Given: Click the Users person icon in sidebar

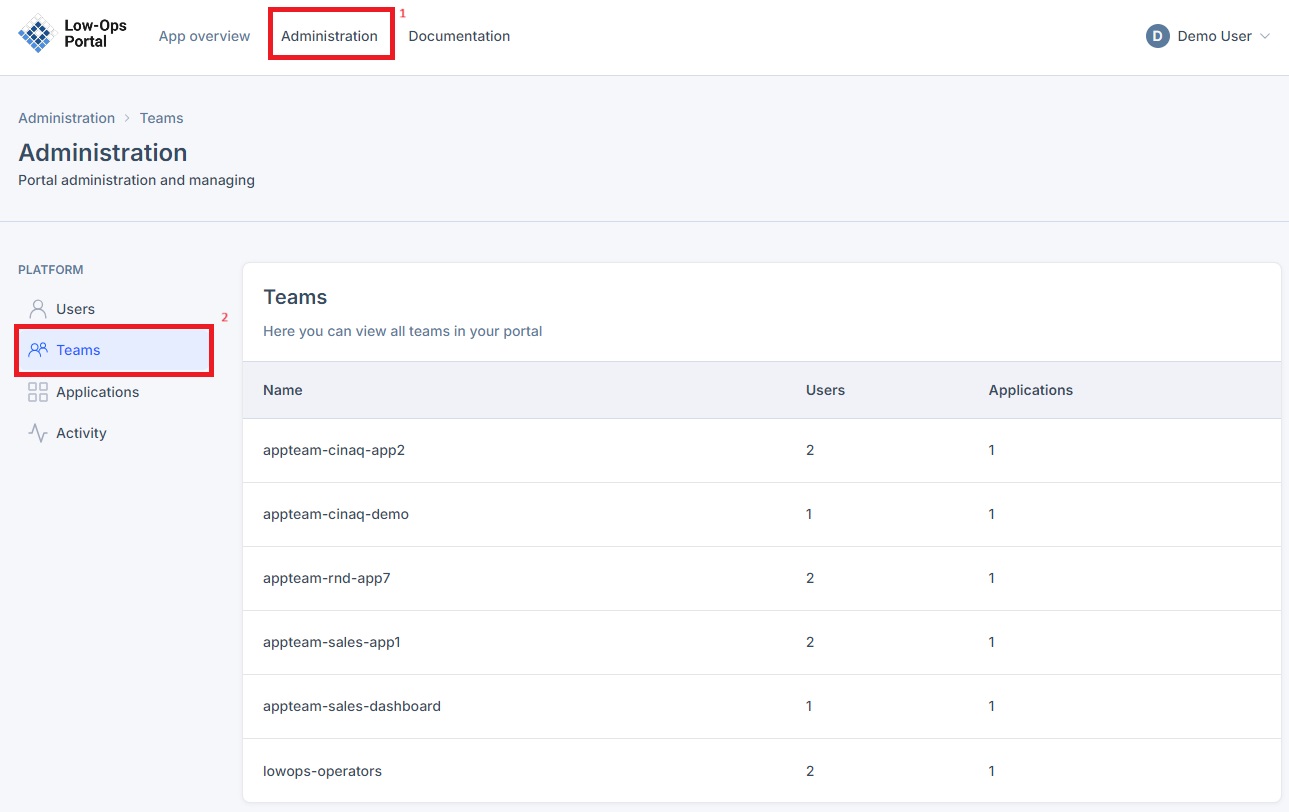Looking at the screenshot, I should click(38, 309).
